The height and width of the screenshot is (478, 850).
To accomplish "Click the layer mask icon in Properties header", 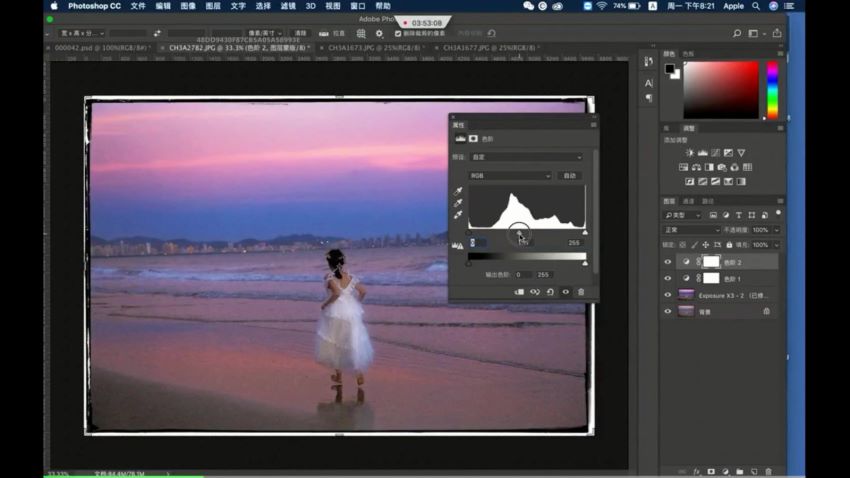I will point(473,139).
